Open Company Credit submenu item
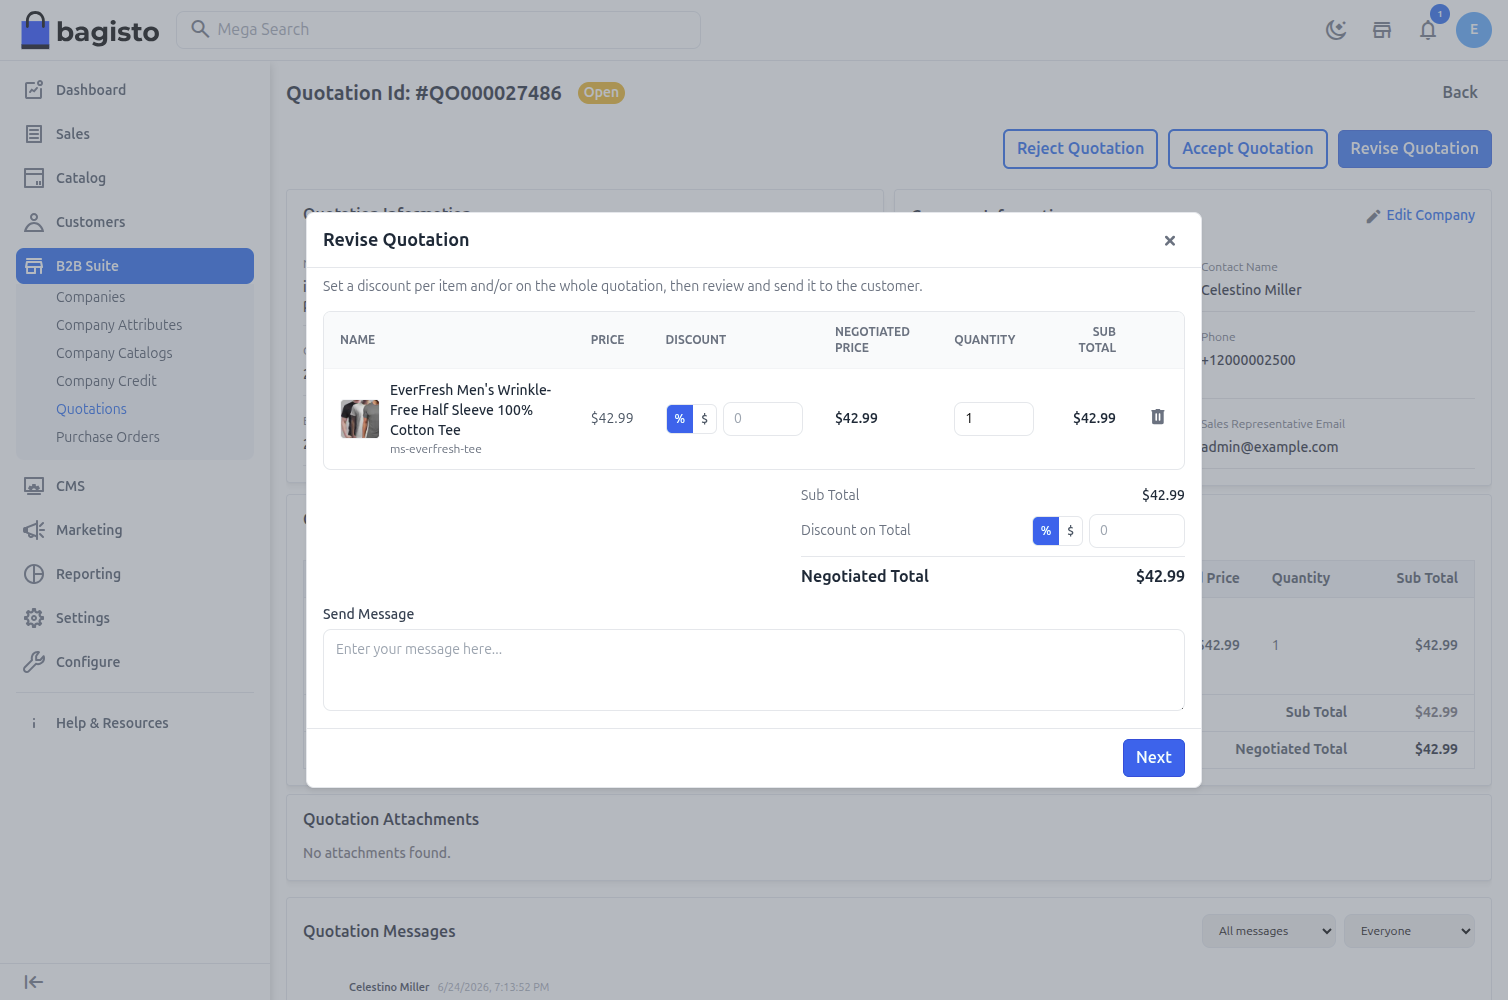The image size is (1508, 1000). 106,381
